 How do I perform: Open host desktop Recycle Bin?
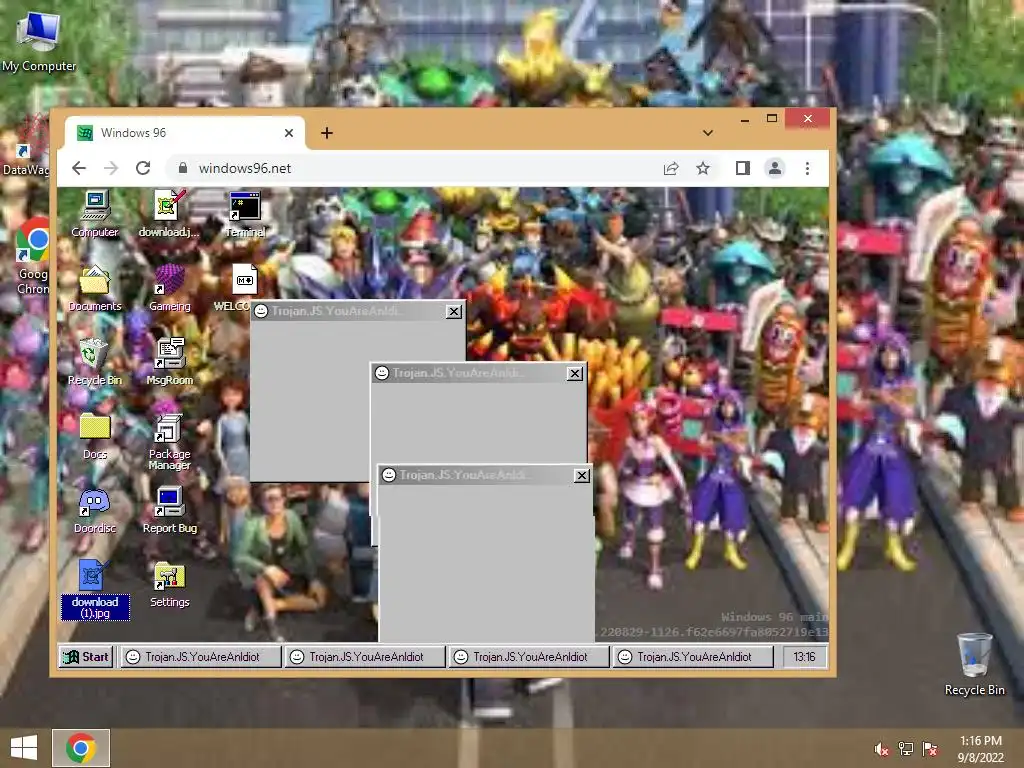click(x=974, y=664)
